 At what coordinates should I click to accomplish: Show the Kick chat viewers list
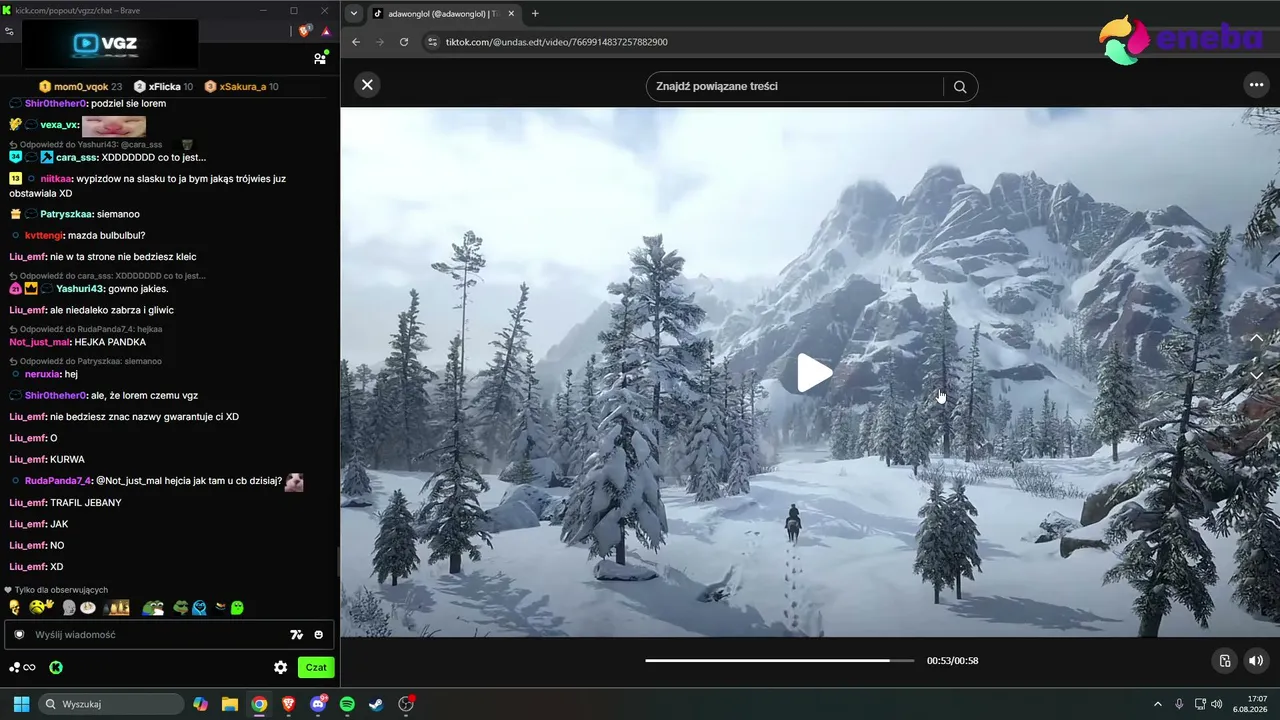coord(320,58)
